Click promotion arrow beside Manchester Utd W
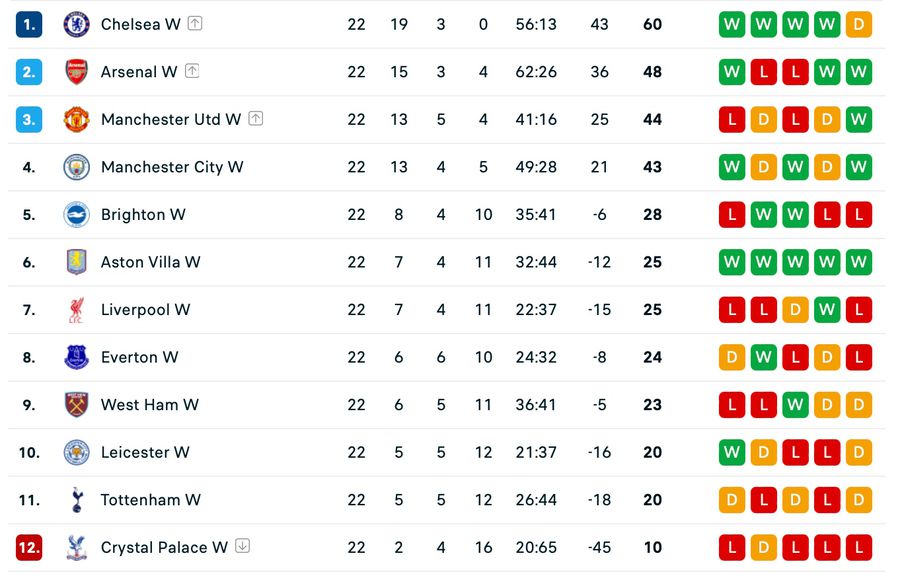This screenshot has height=572, width=900. pyautogui.click(x=255, y=119)
